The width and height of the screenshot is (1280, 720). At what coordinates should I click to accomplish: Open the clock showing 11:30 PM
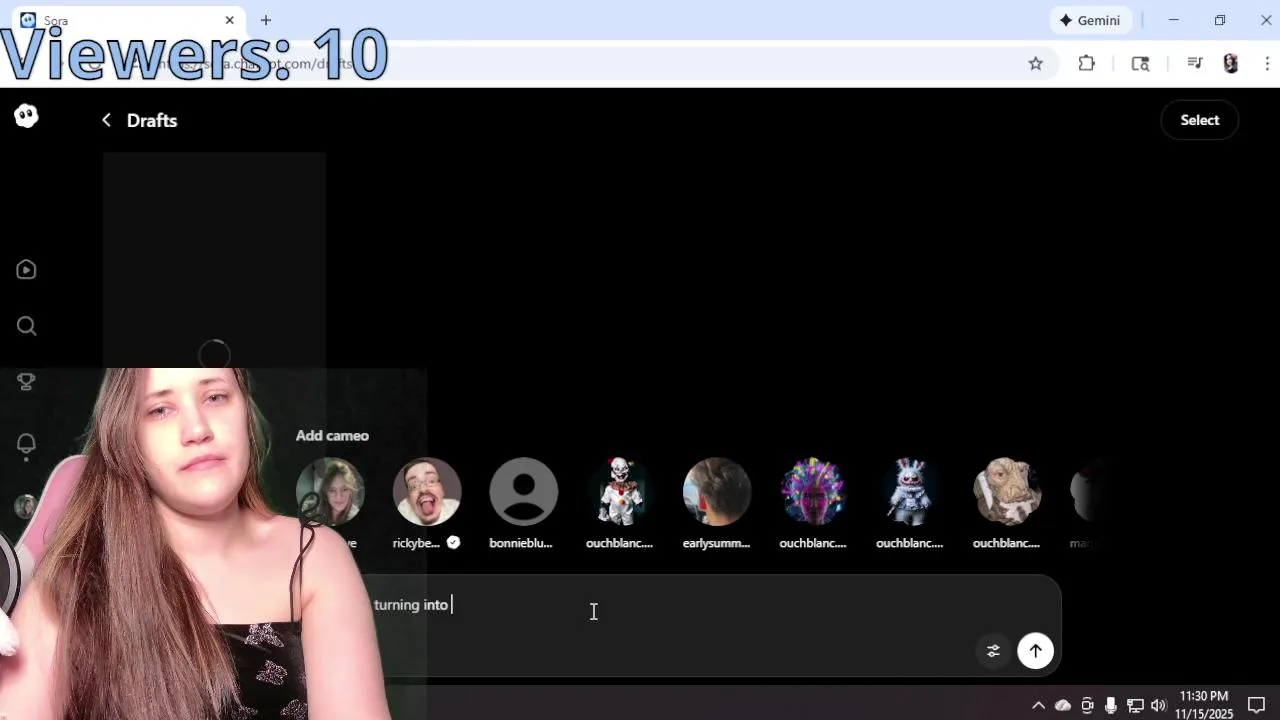coord(1204,705)
